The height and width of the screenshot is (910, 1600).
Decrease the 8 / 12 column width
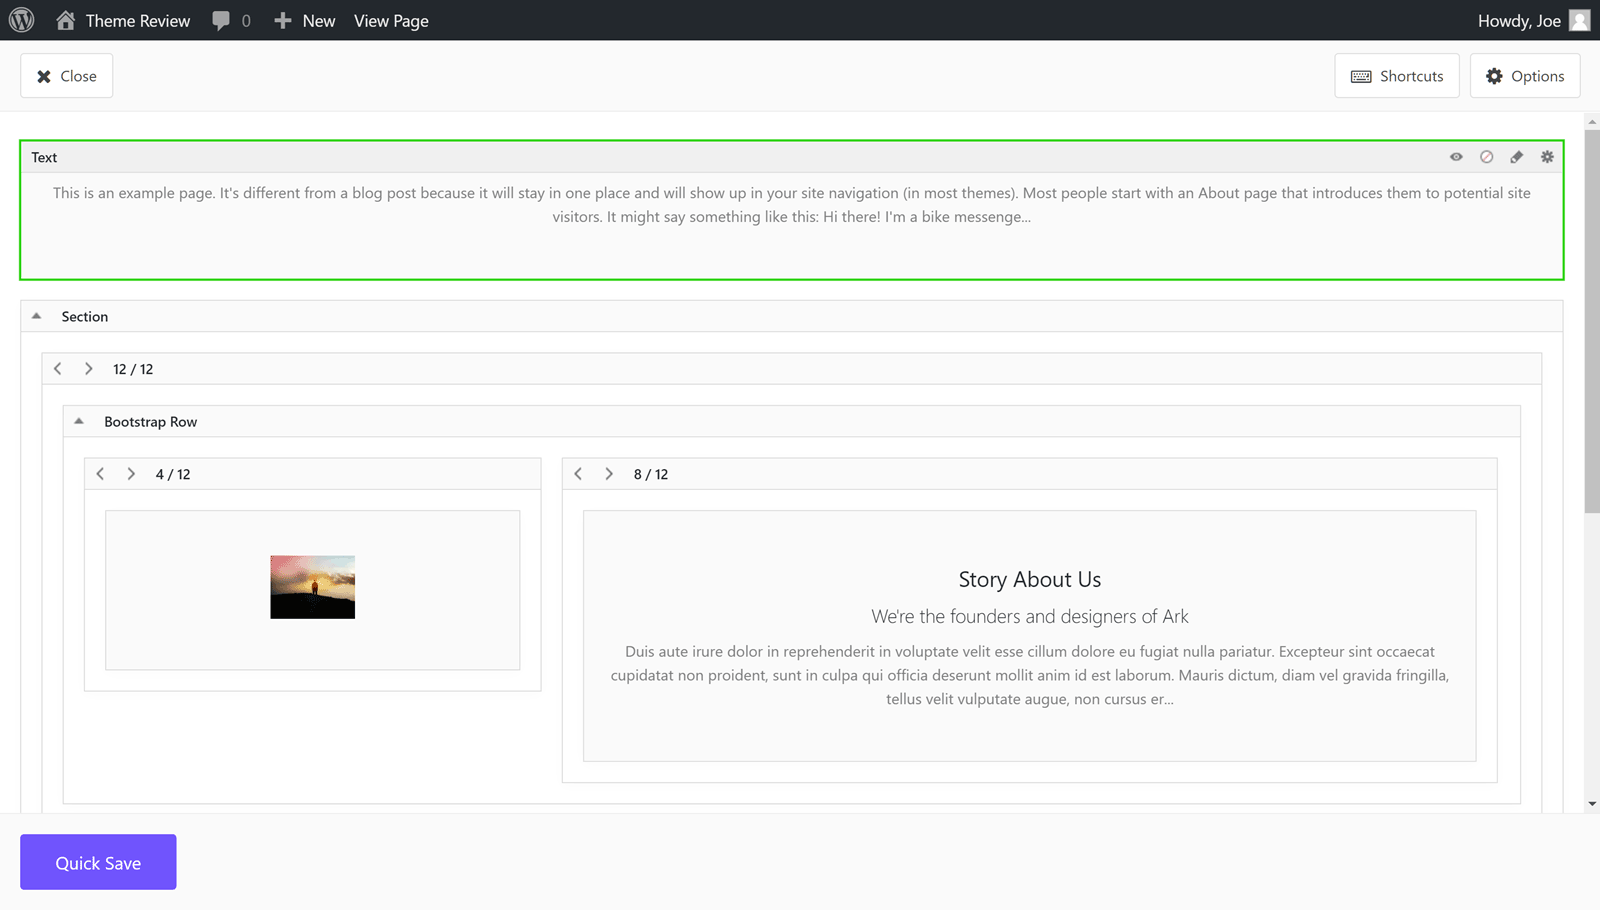click(x=578, y=474)
